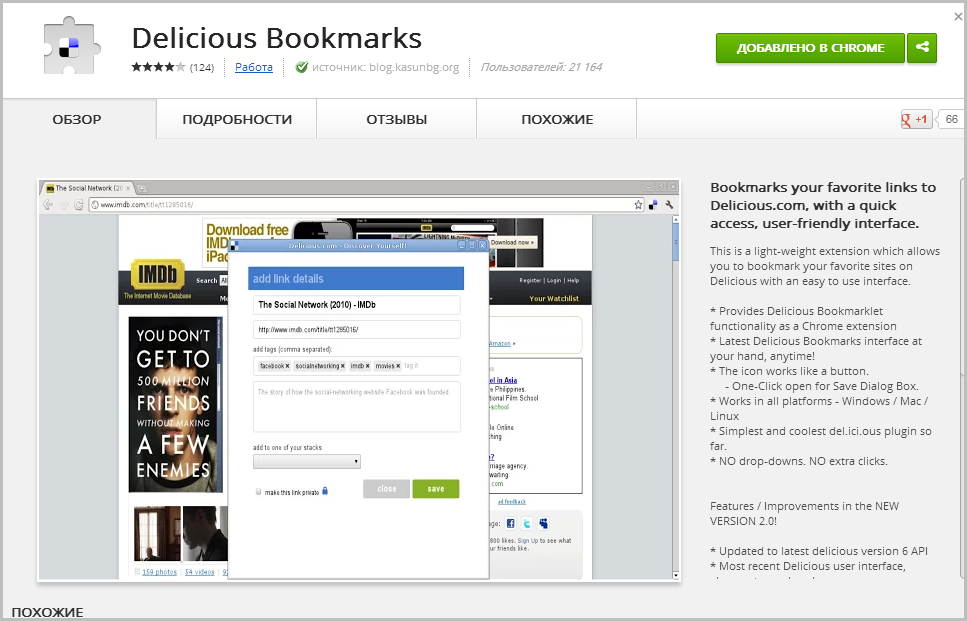This screenshot has width=967, height=621.
Task: Open the Работа category link
Action: (x=253, y=67)
